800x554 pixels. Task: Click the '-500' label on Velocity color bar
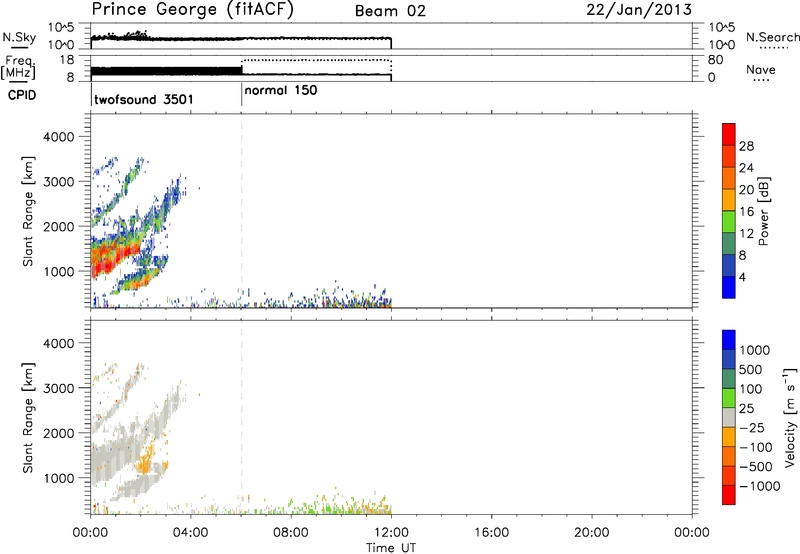(x=756, y=467)
